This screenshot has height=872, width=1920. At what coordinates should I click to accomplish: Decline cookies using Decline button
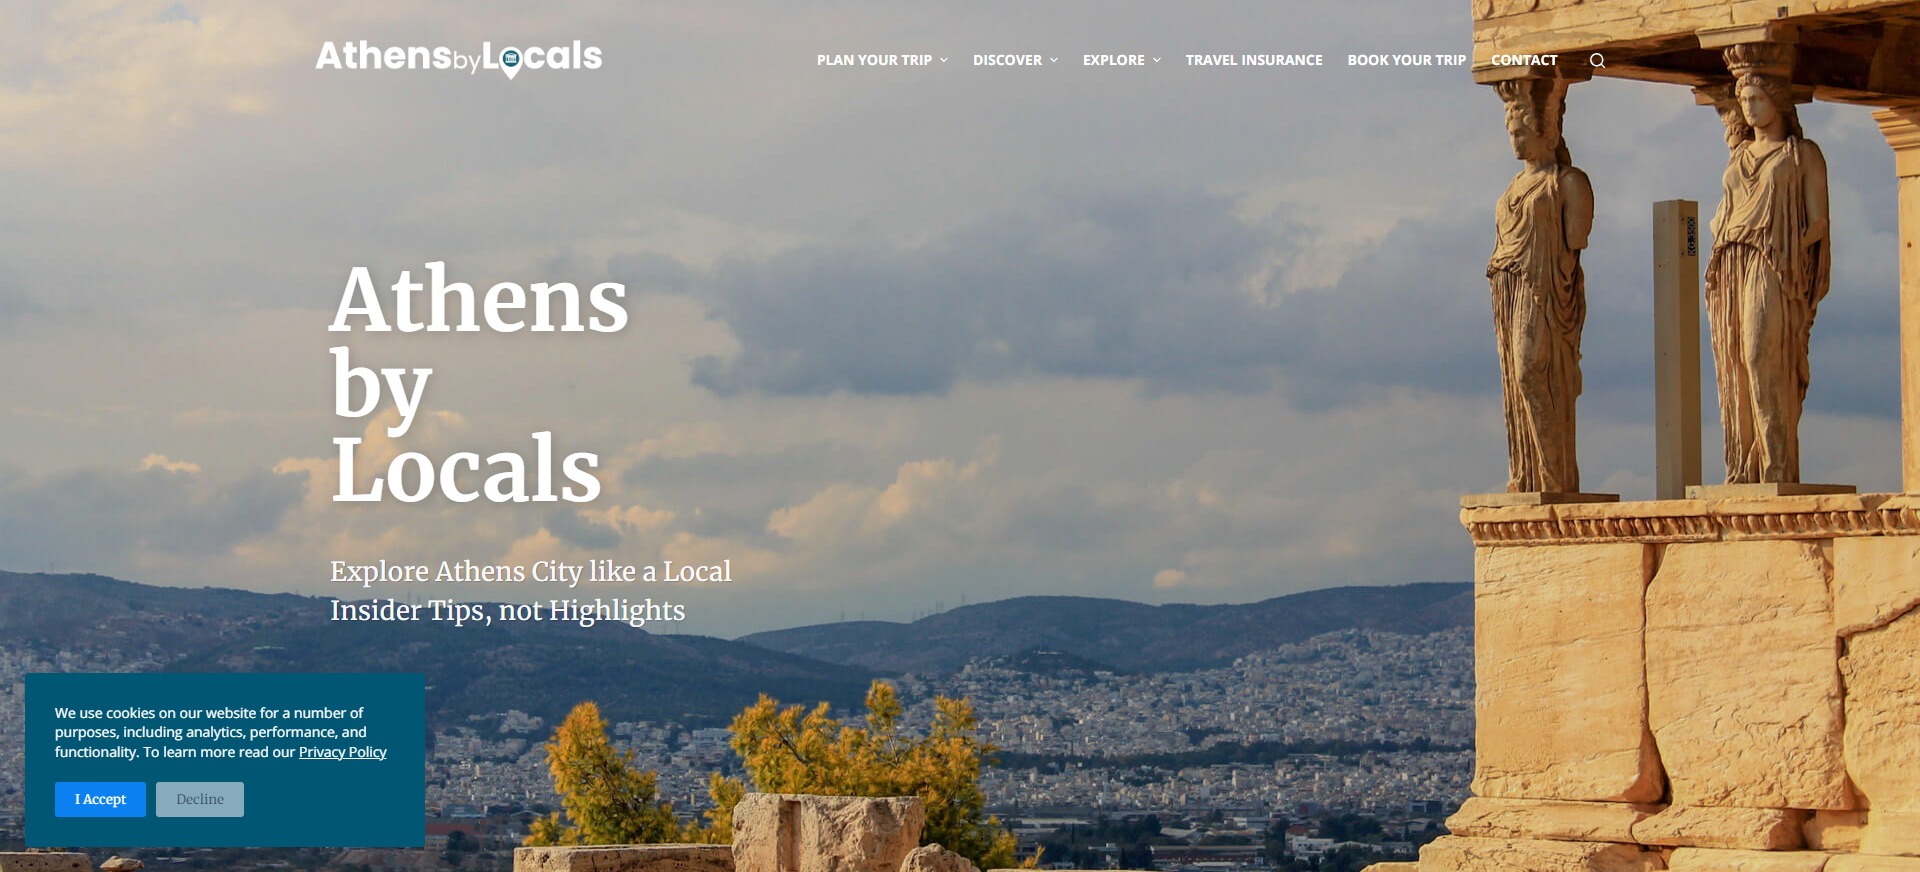pos(200,799)
